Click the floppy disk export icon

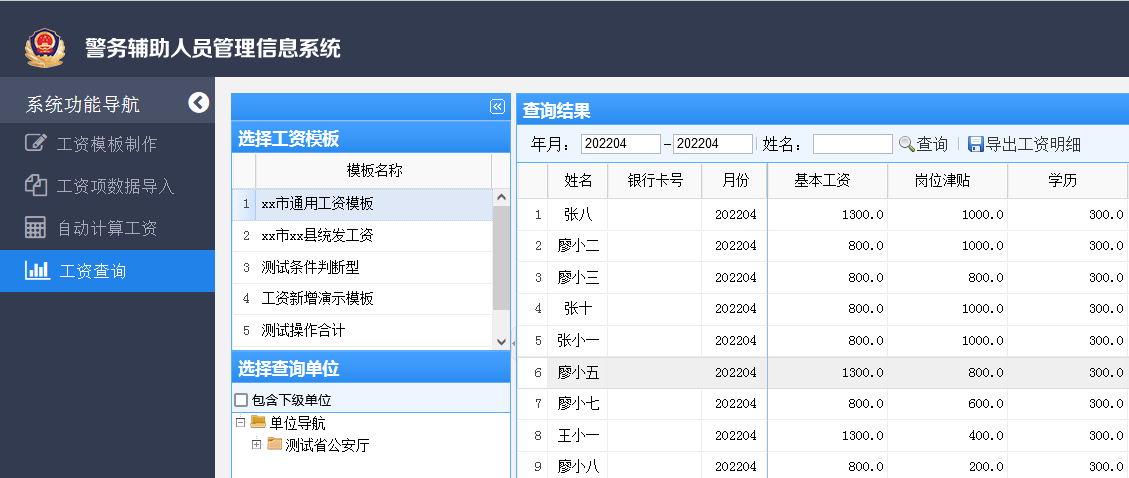(x=975, y=144)
